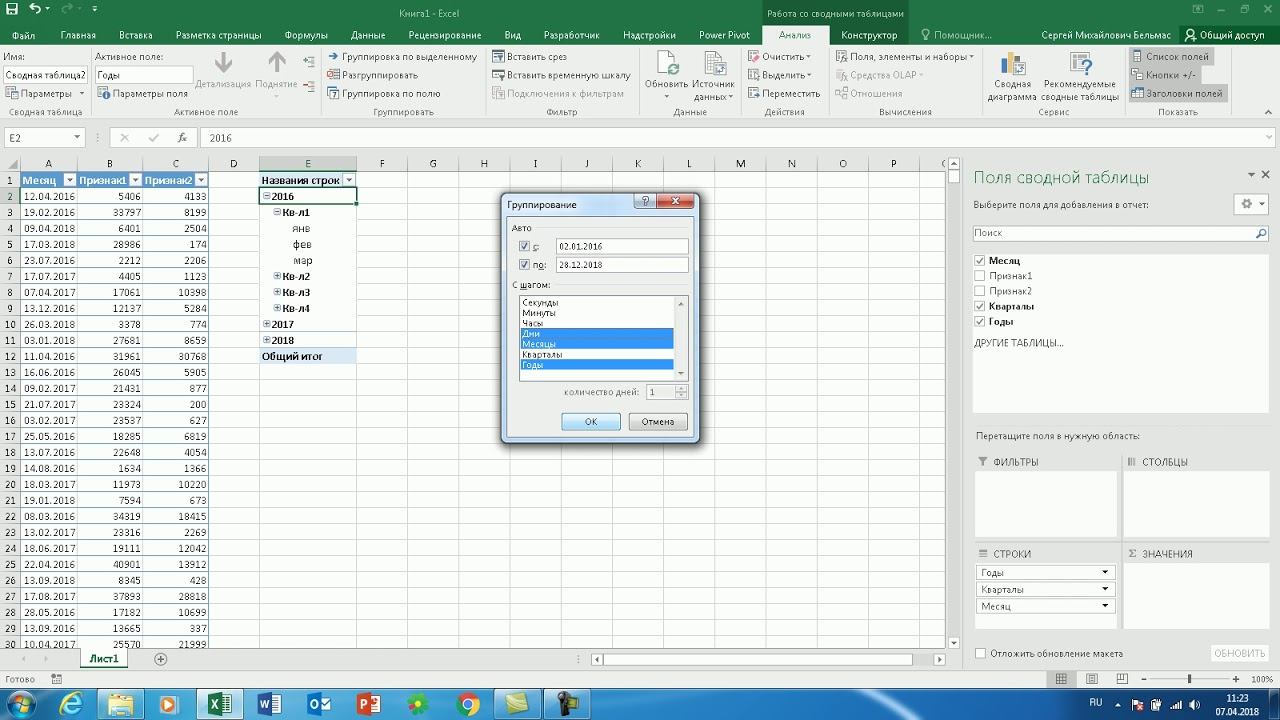Uncheck the Кварталы field checkbox
Viewport: 1280px width, 720px height.
pos(980,306)
